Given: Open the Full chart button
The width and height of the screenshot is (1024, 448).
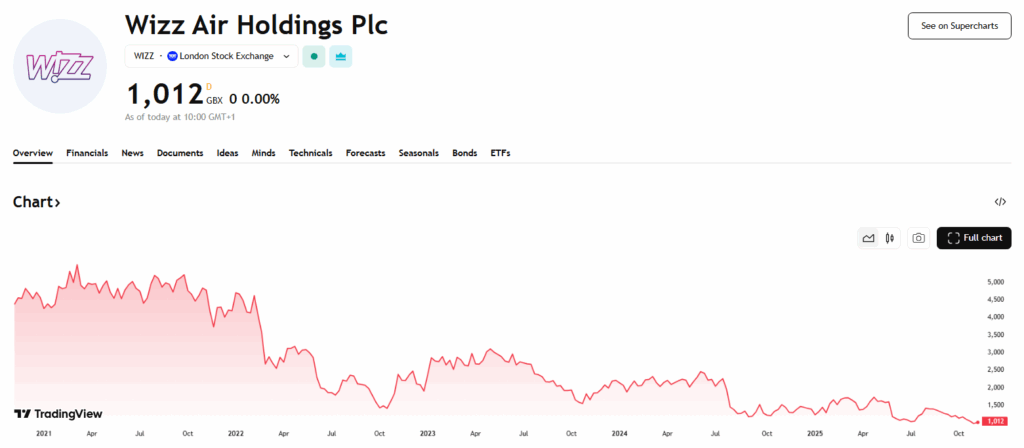Looking at the screenshot, I should [974, 238].
